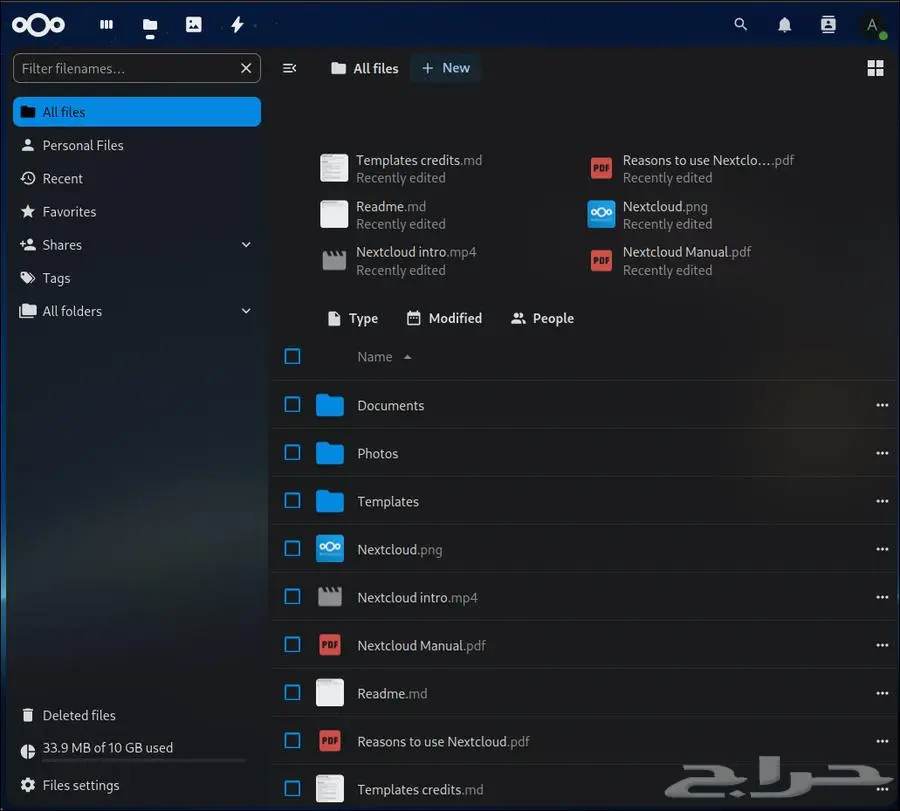Open the notifications bell
The width and height of the screenshot is (900, 811).
point(784,25)
